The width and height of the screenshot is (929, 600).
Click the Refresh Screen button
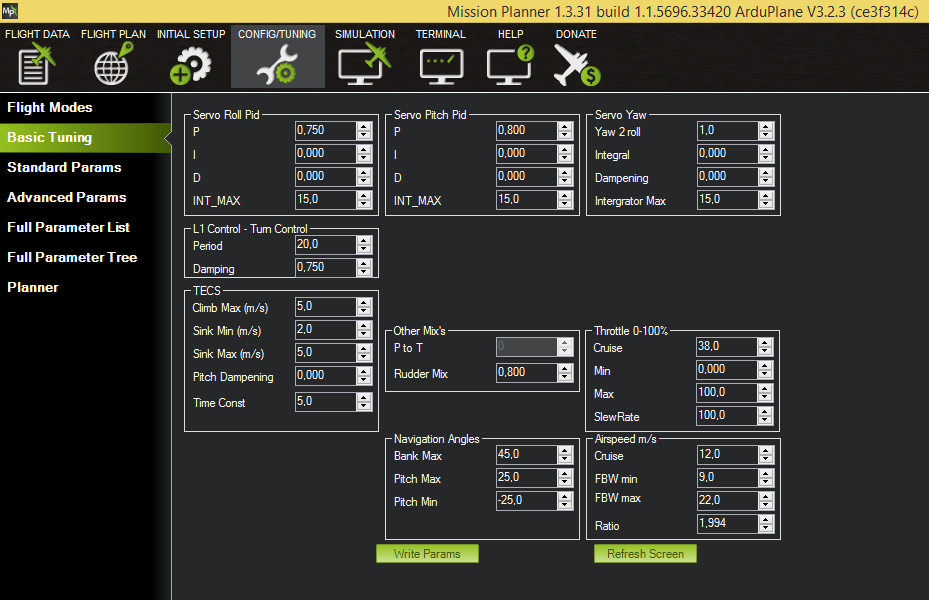(645, 554)
